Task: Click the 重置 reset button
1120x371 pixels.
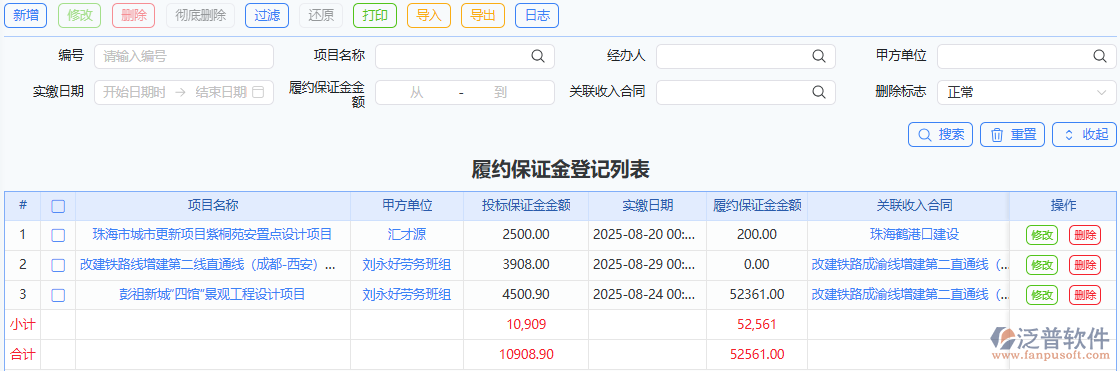Action: pyautogui.click(x=1013, y=134)
